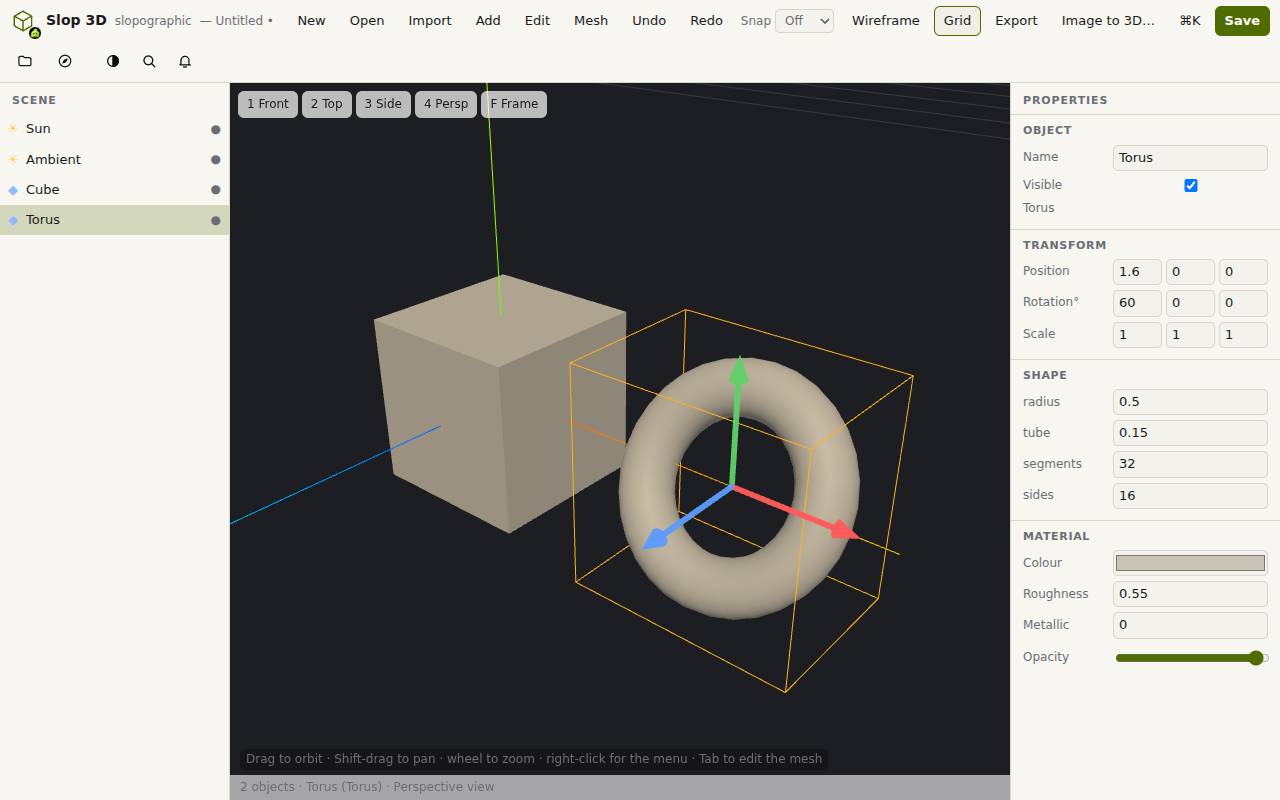Toggle Wireframe display mode
Image resolution: width=1280 pixels, height=800 pixels.
(885, 20)
